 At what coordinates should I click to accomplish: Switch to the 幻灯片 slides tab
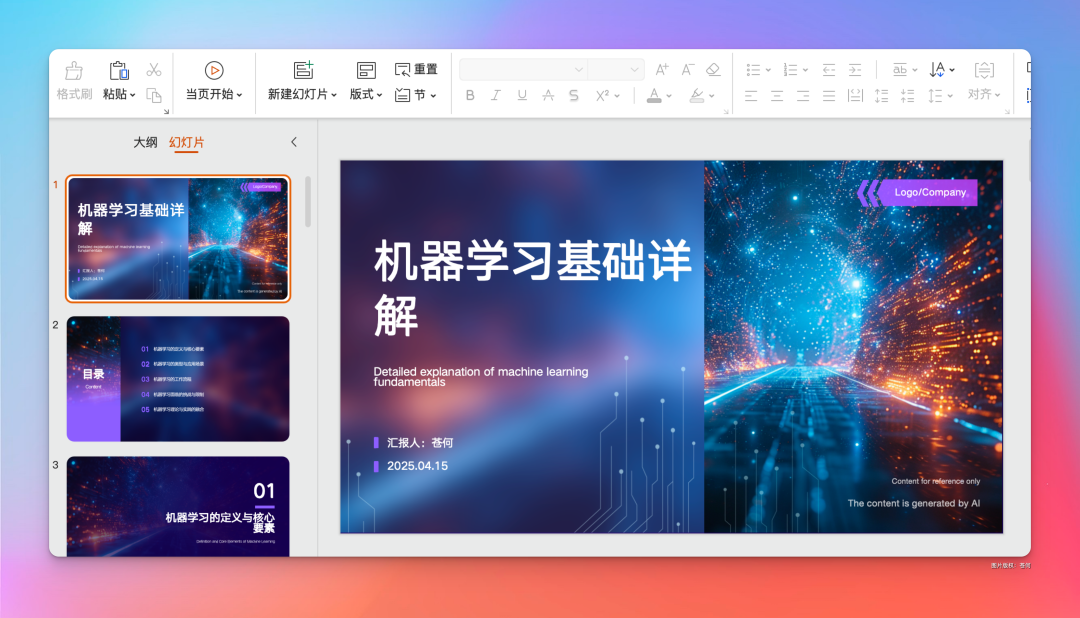(x=187, y=142)
